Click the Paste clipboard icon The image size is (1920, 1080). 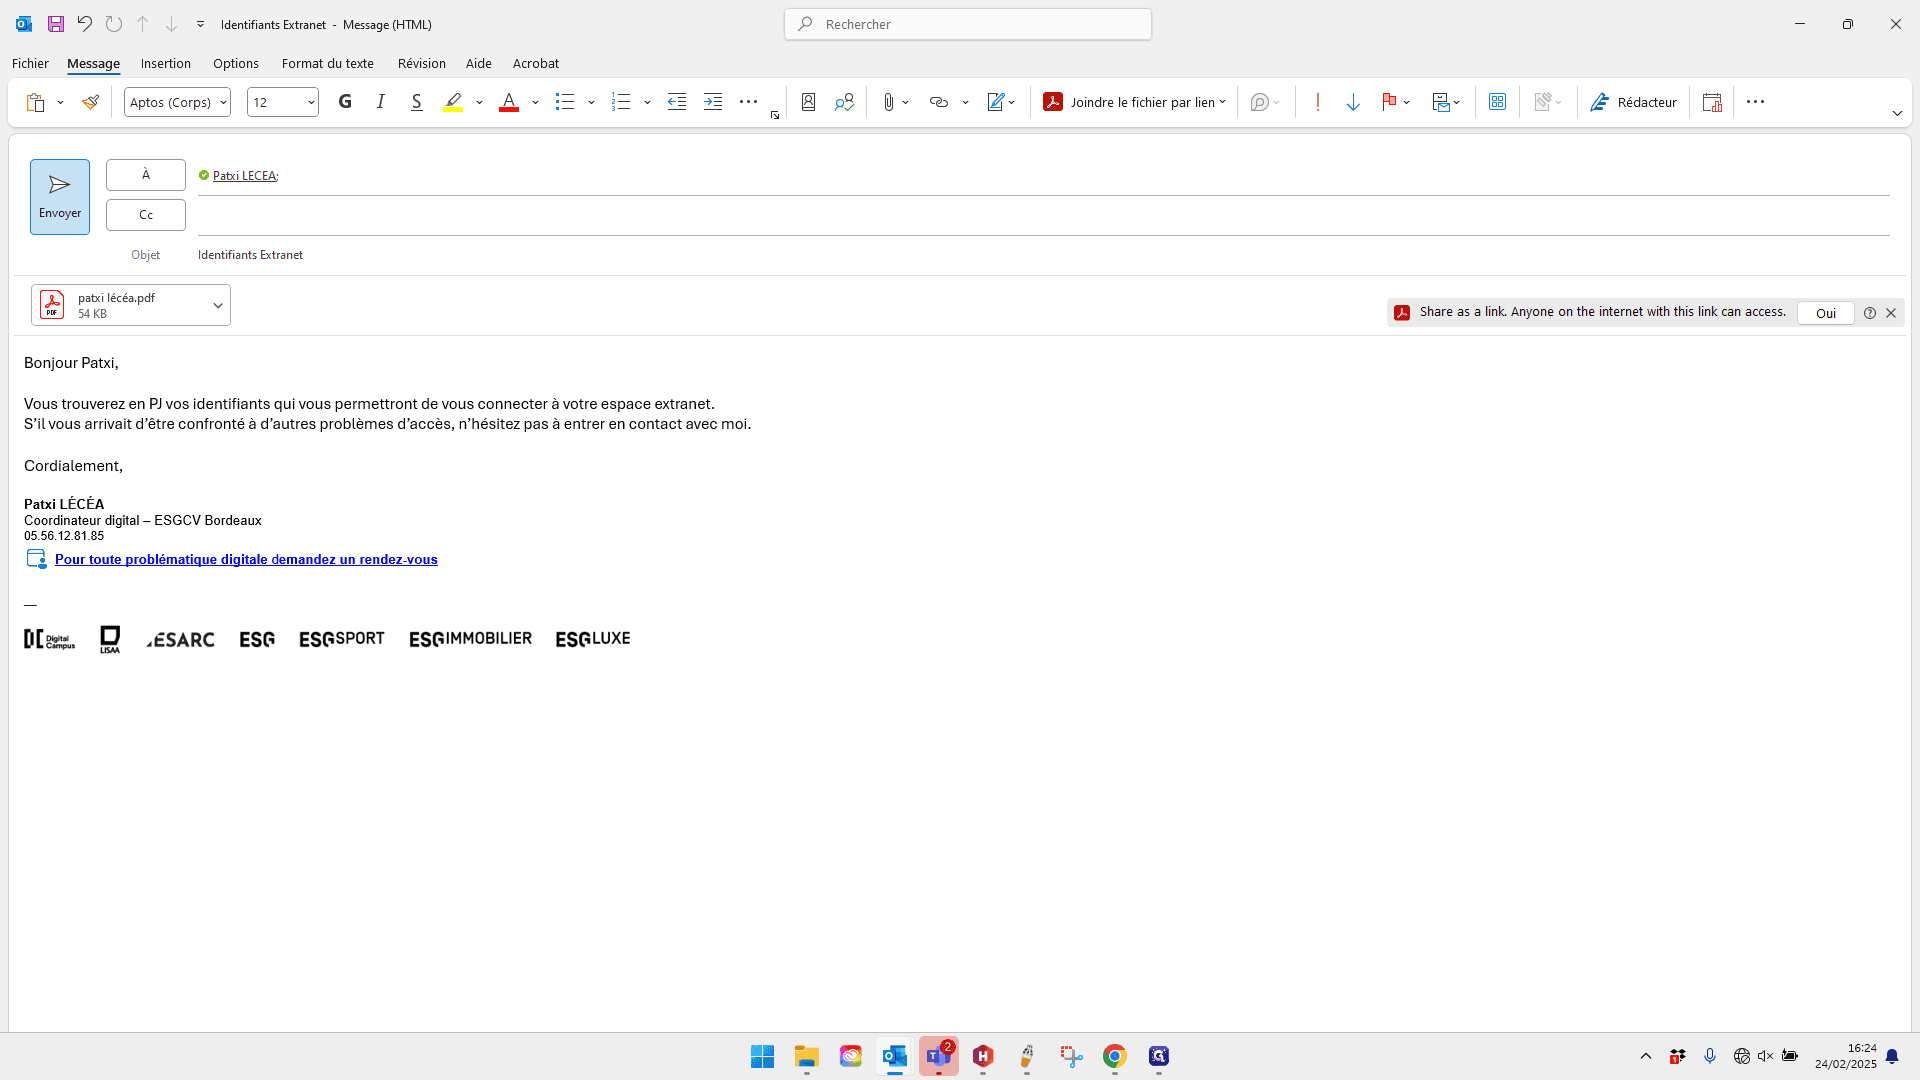point(36,102)
